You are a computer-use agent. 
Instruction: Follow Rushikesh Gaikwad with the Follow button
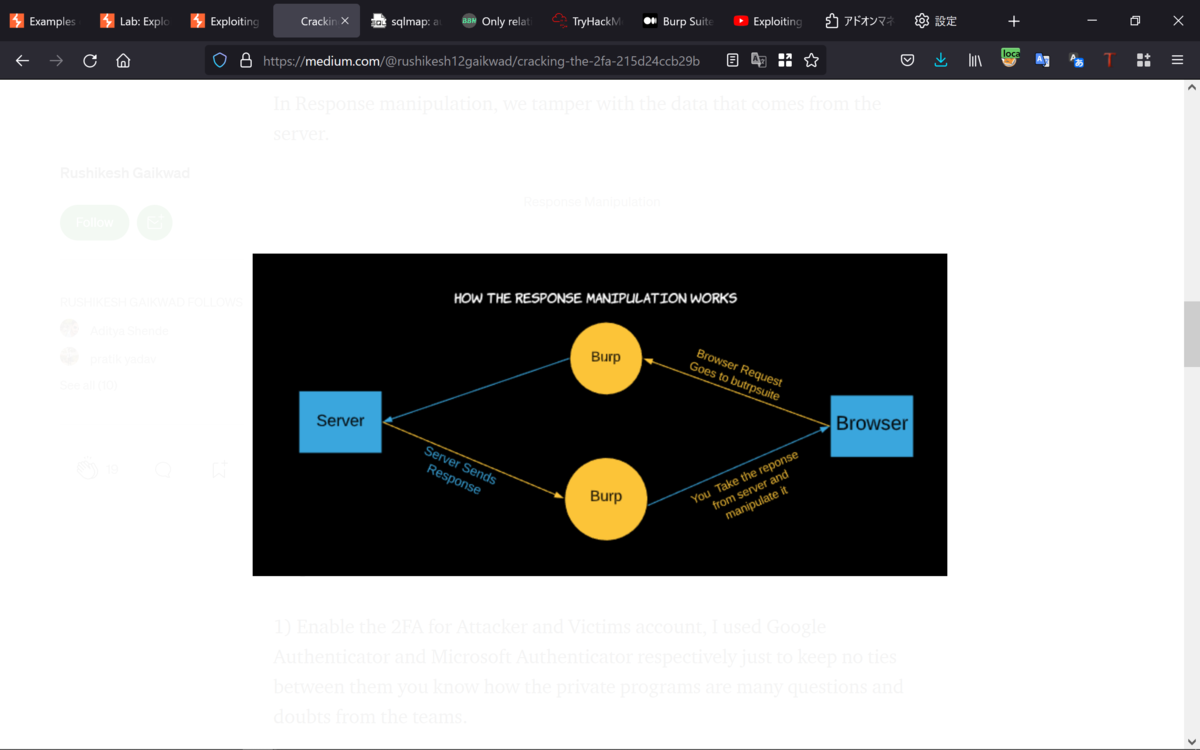point(95,222)
